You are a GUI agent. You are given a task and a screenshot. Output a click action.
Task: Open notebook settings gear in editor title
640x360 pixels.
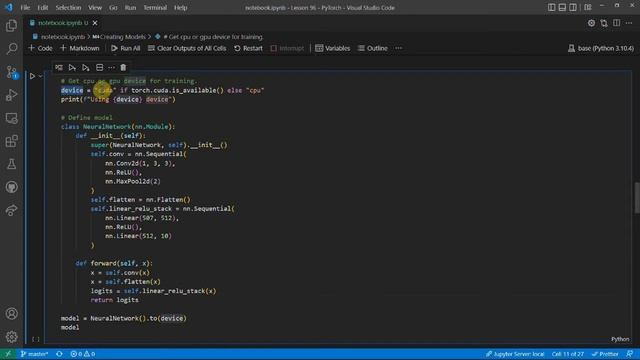pos(591,23)
